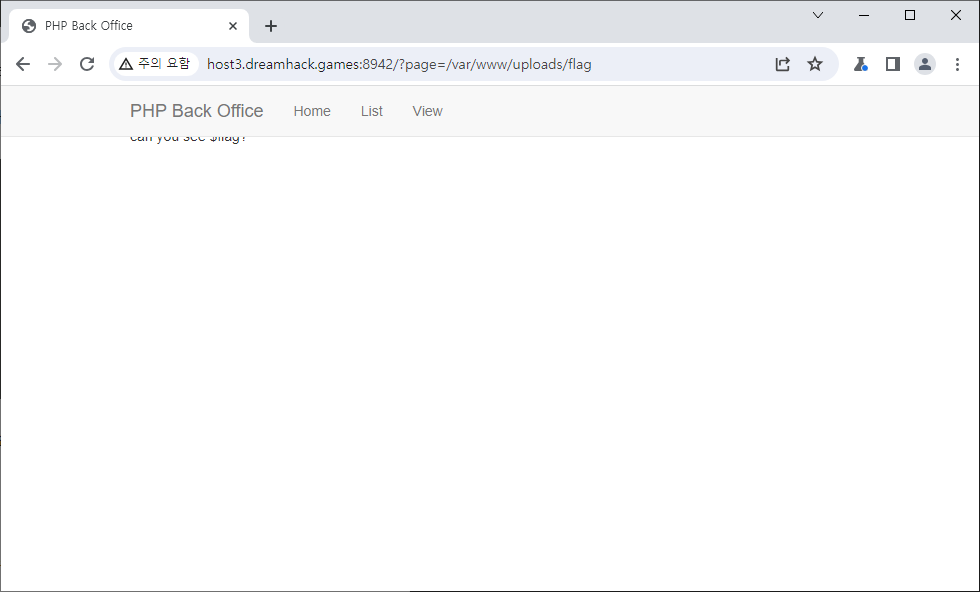Image resolution: width=980 pixels, height=592 pixels.
Task: Reload the current page
Action: 87,64
